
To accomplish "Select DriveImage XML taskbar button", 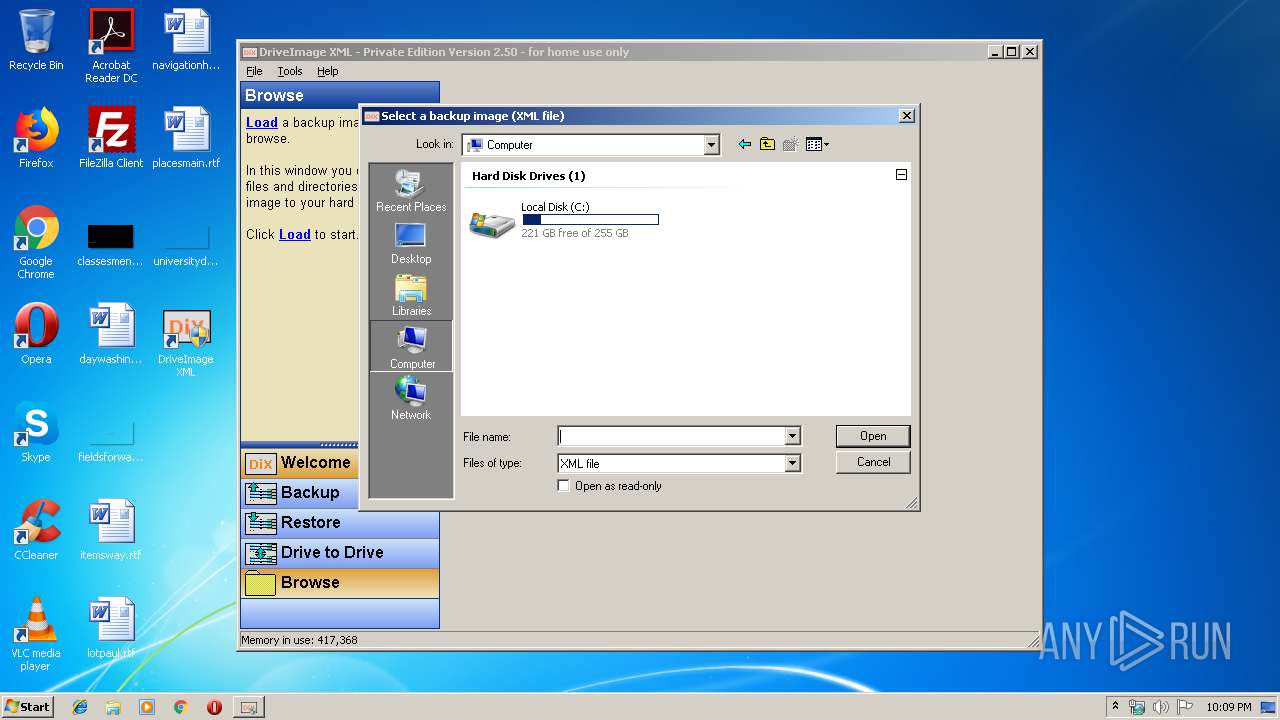I will (249, 707).
